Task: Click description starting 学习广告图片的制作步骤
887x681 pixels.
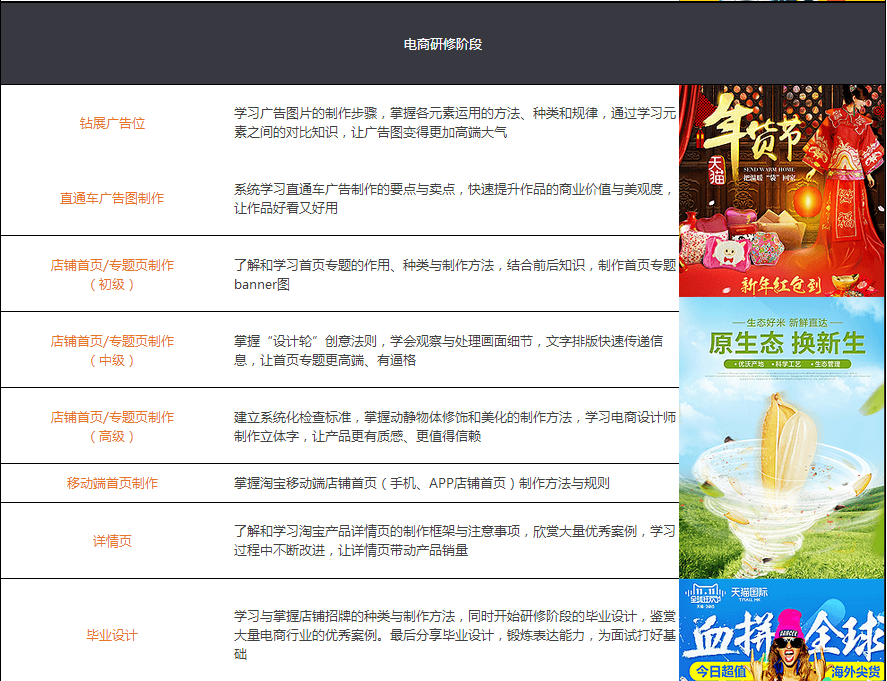Action: point(455,123)
